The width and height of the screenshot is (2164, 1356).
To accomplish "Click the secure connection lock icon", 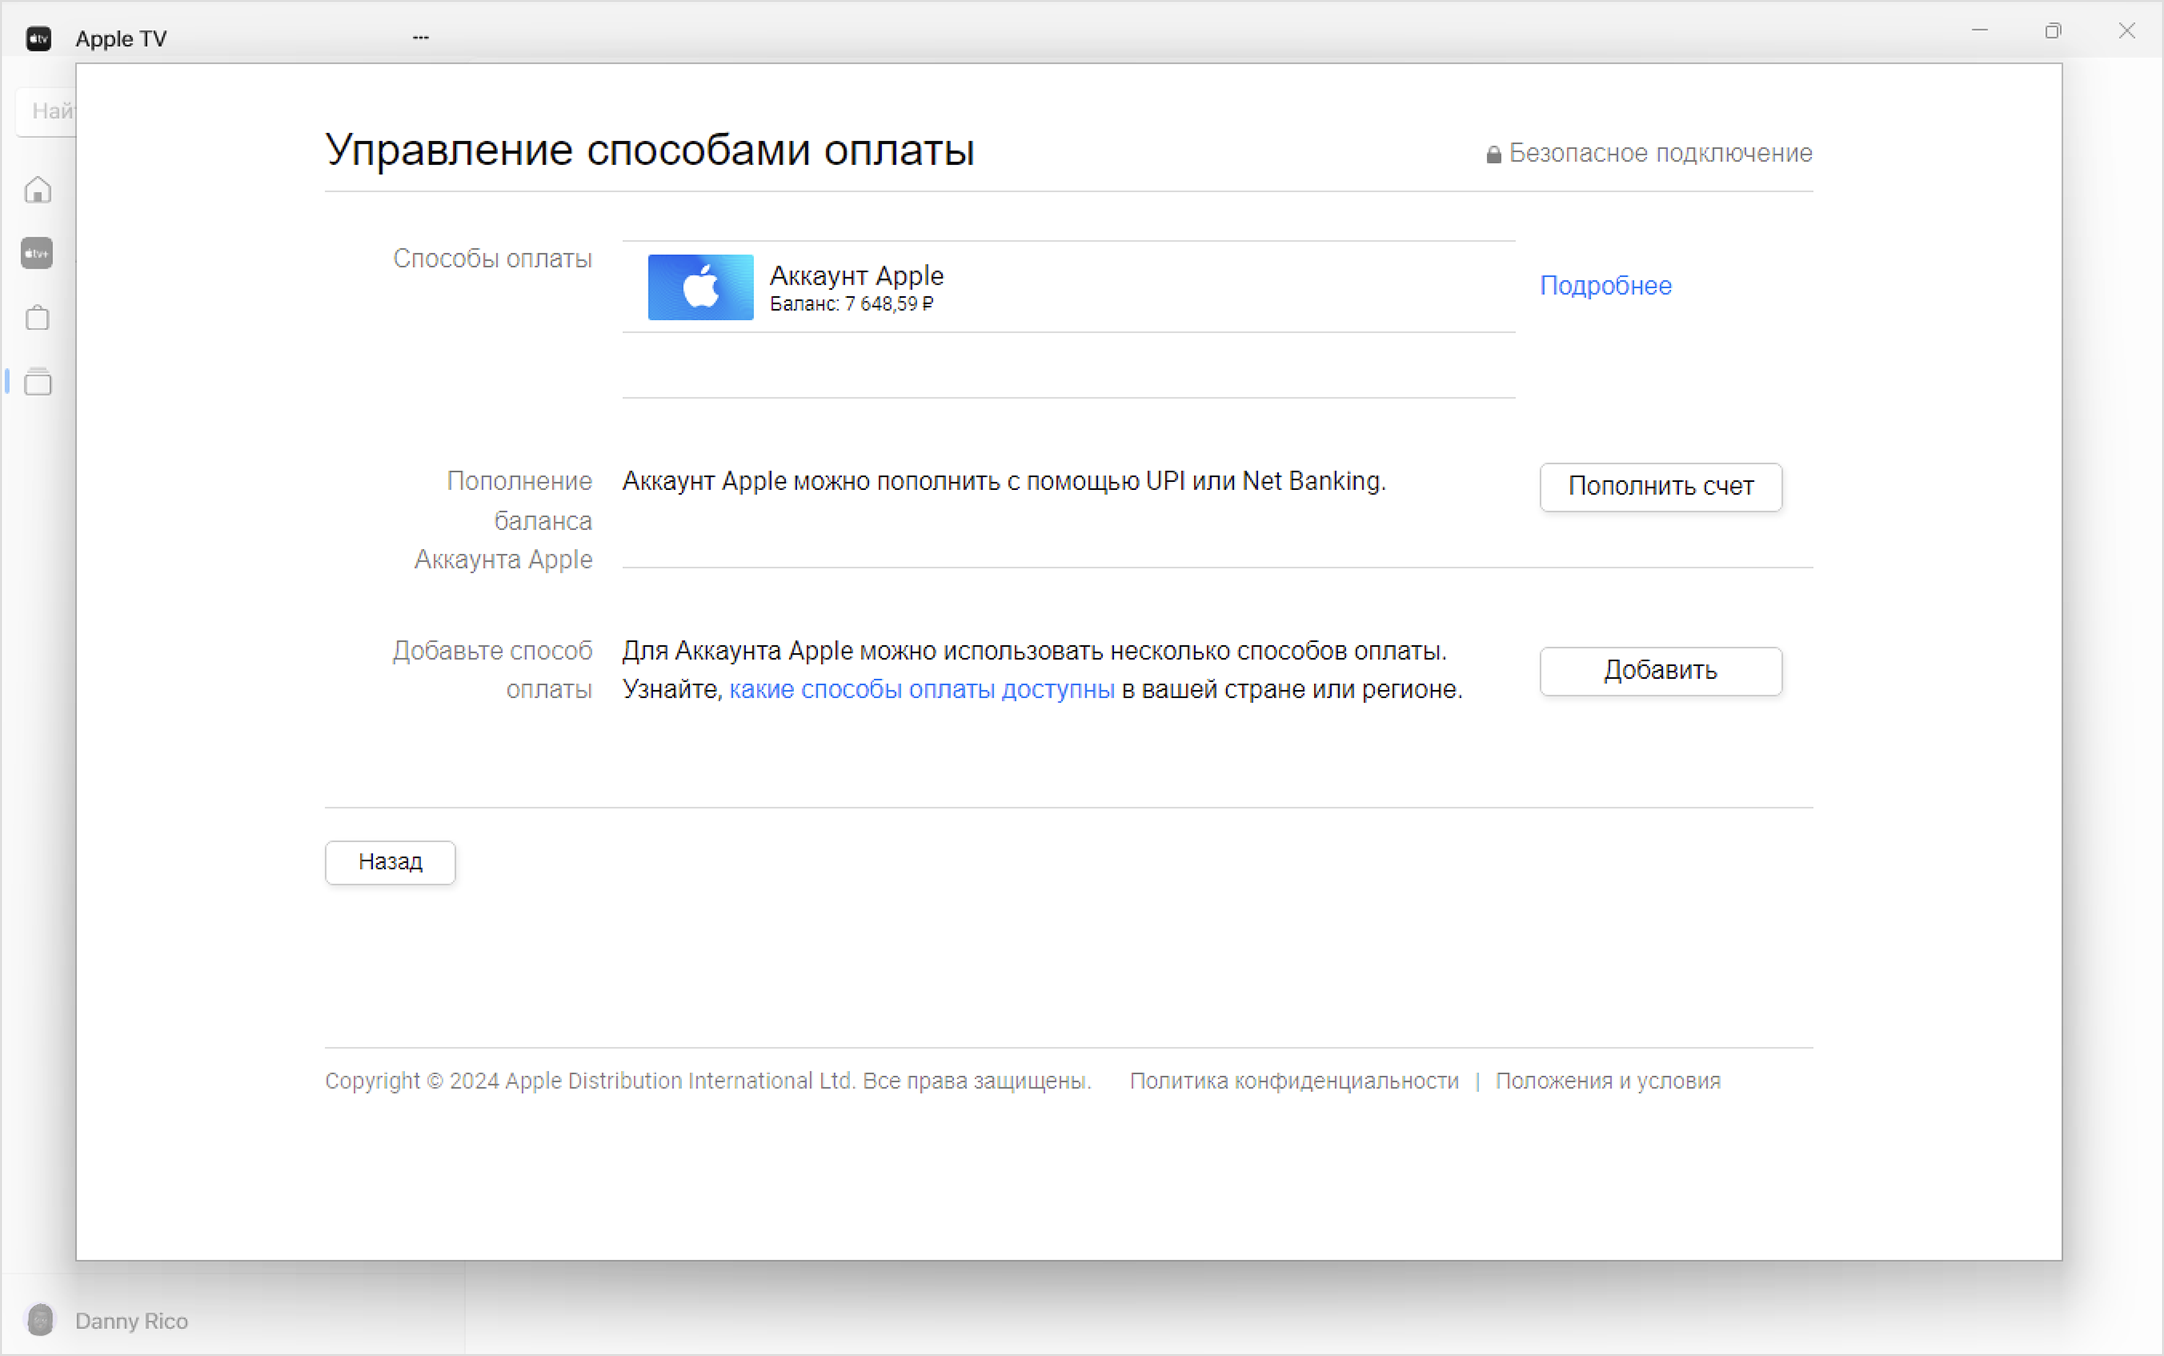I will click(x=1492, y=152).
